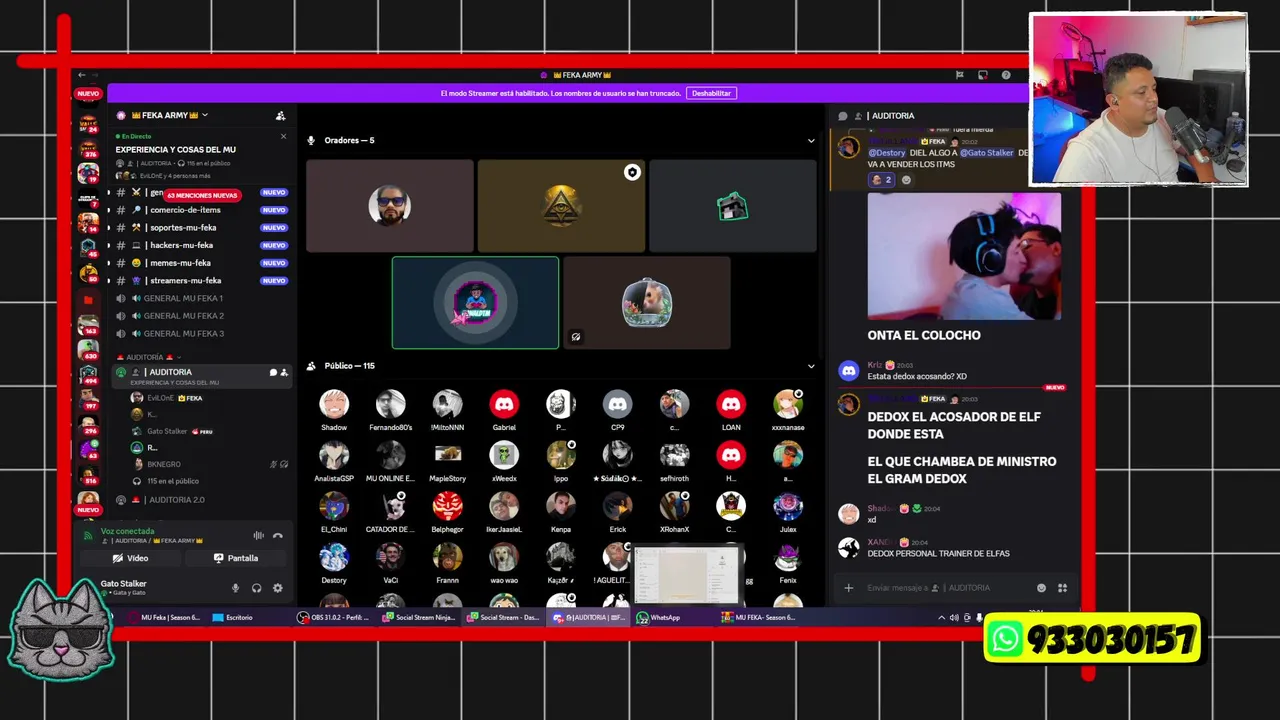Share screen with the Pantalla button
The image size is (1280, 720).
click(x=236, y=558)
